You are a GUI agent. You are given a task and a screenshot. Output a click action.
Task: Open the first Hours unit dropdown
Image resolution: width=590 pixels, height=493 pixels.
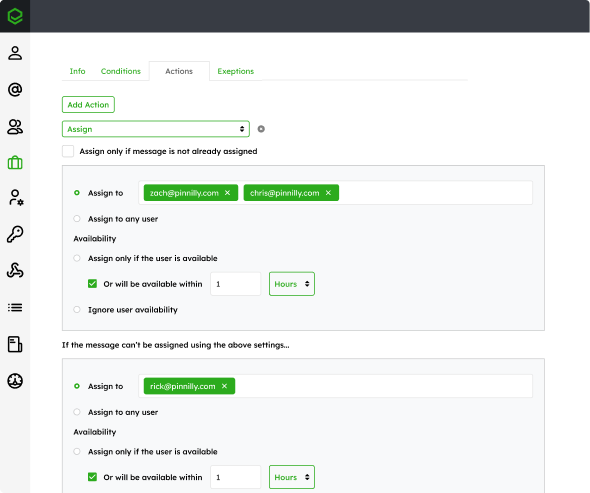click(x=292, y=284)
